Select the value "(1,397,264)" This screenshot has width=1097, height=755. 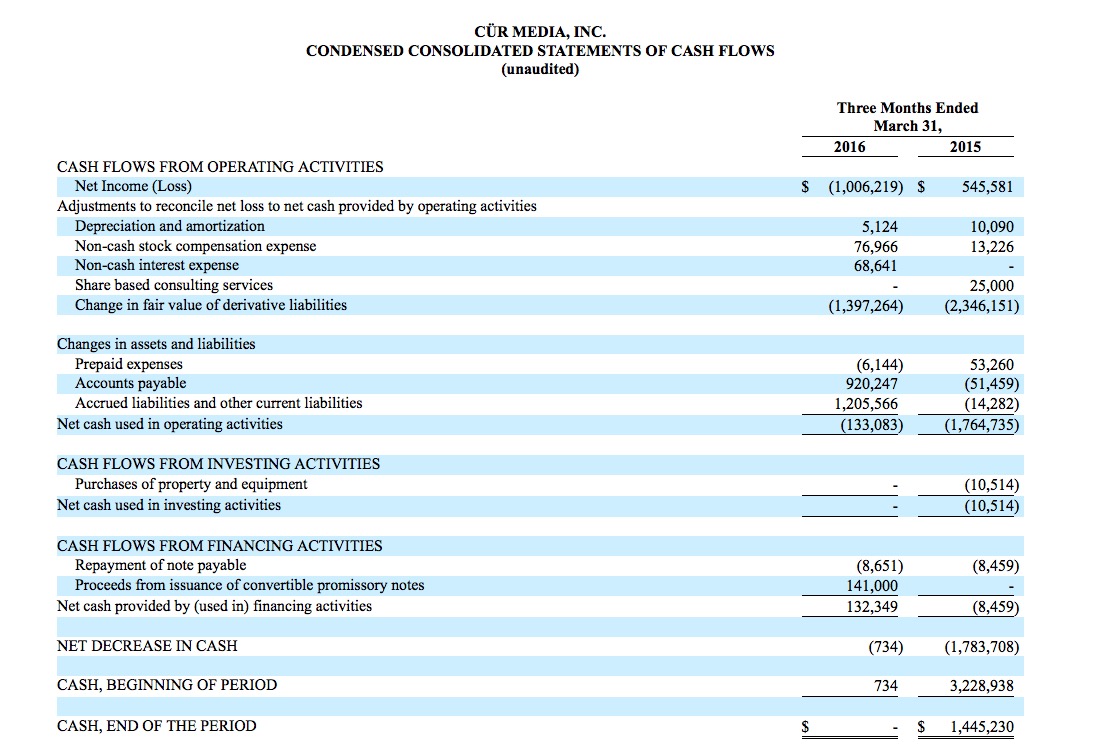[865, 306]
